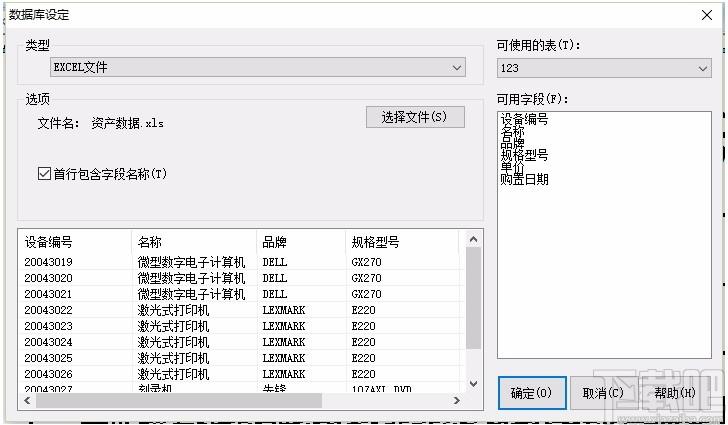Choose 规格型号 in available fields list
The height and width of the screenshot is (425, 728).
tap(524, 155)
